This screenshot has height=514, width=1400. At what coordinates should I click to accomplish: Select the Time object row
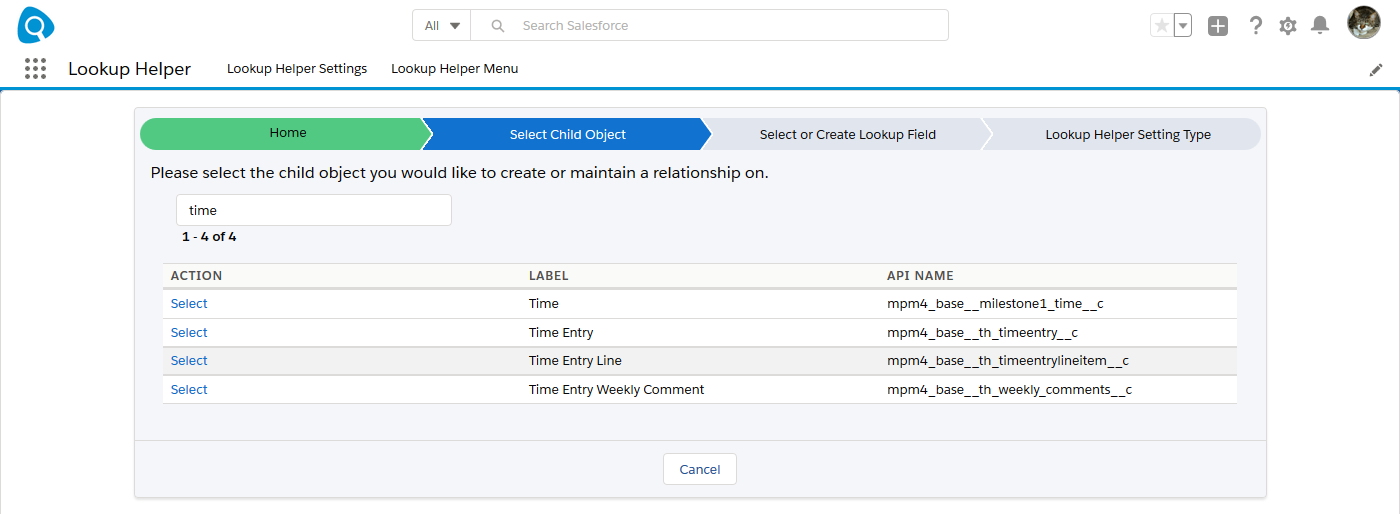[189, 304]
